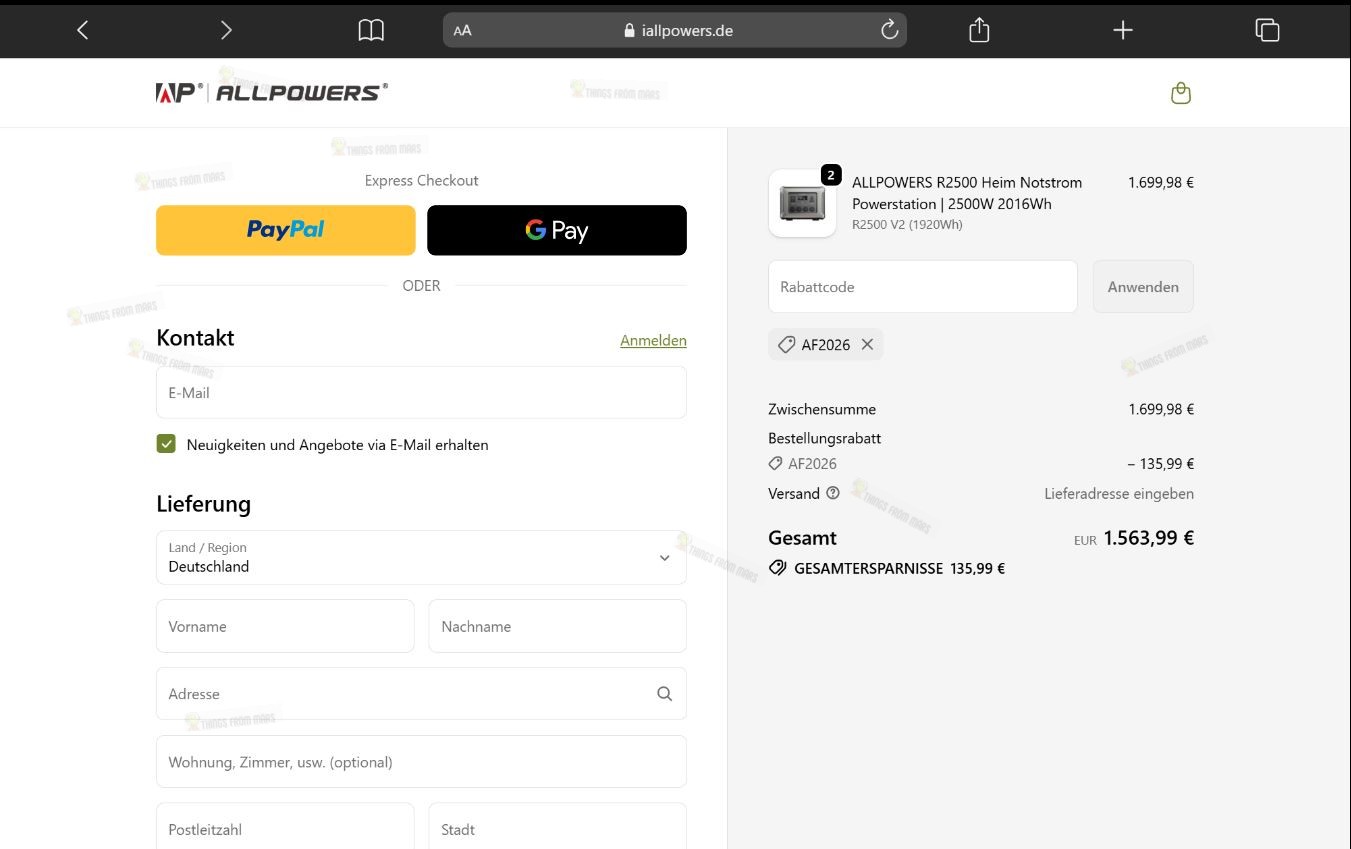
Task: Click the Bestellungsrabatt label
Action: tap(825, 438)
